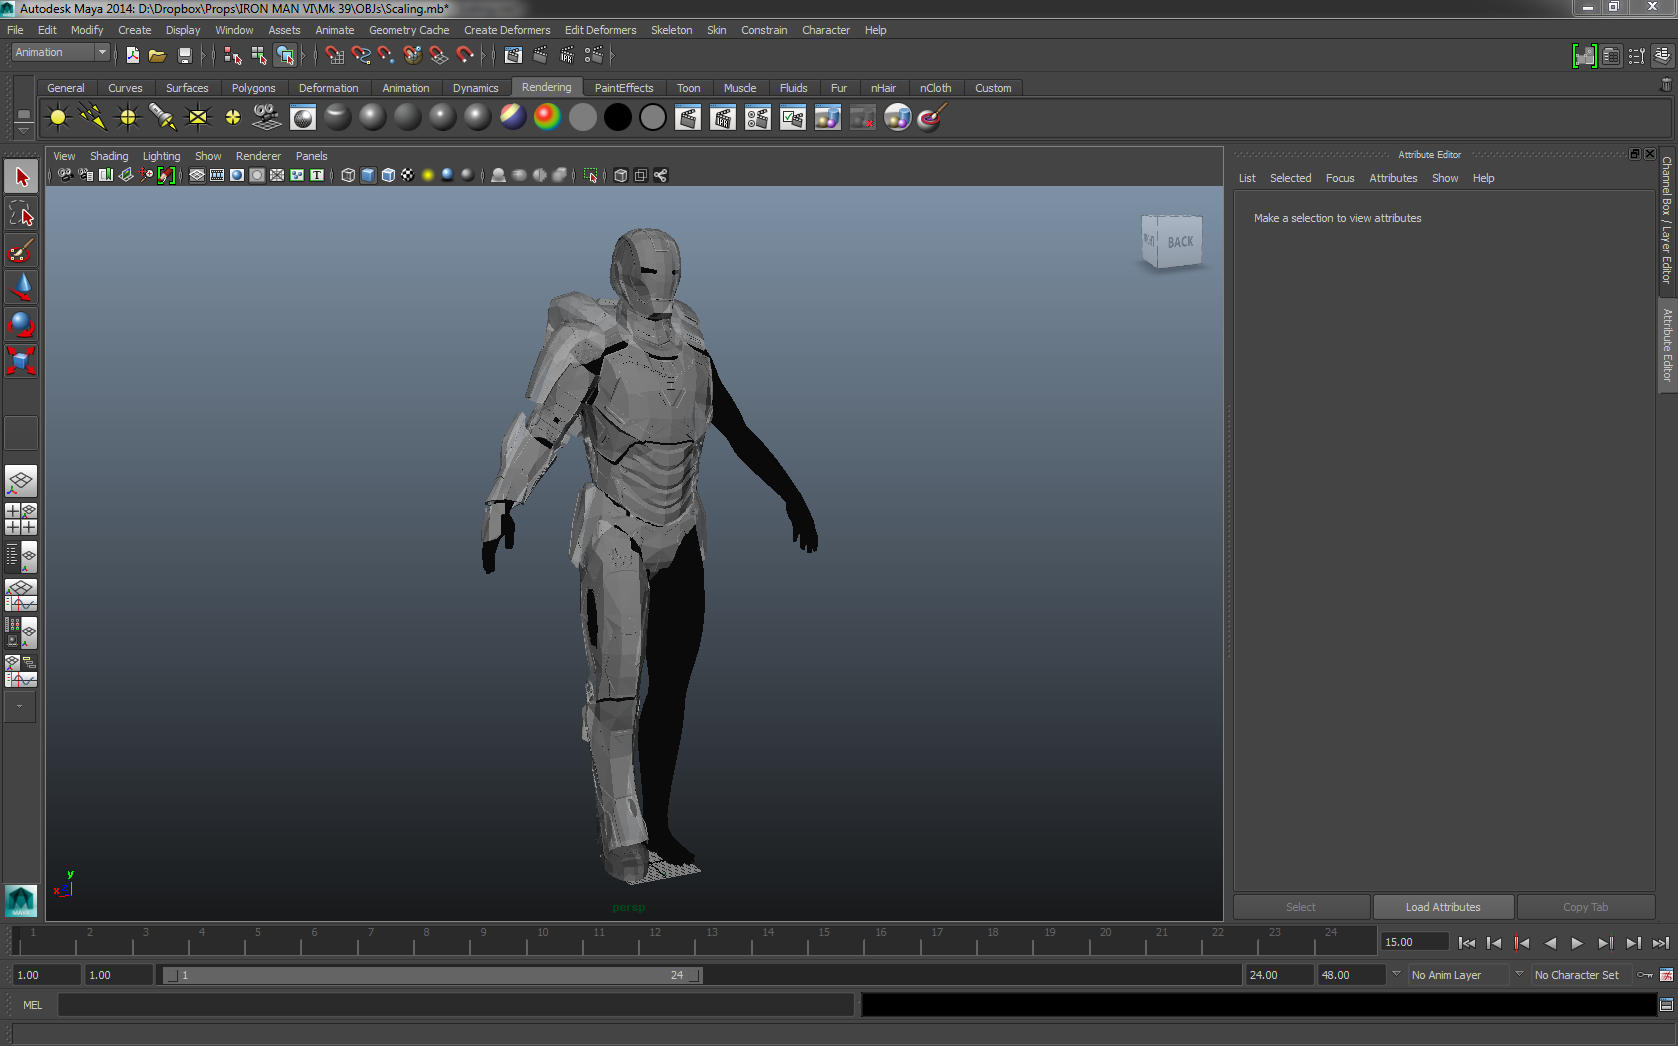
Task: Open the Attribute Editor Focus menu
Action: (x=1339, y=178)
